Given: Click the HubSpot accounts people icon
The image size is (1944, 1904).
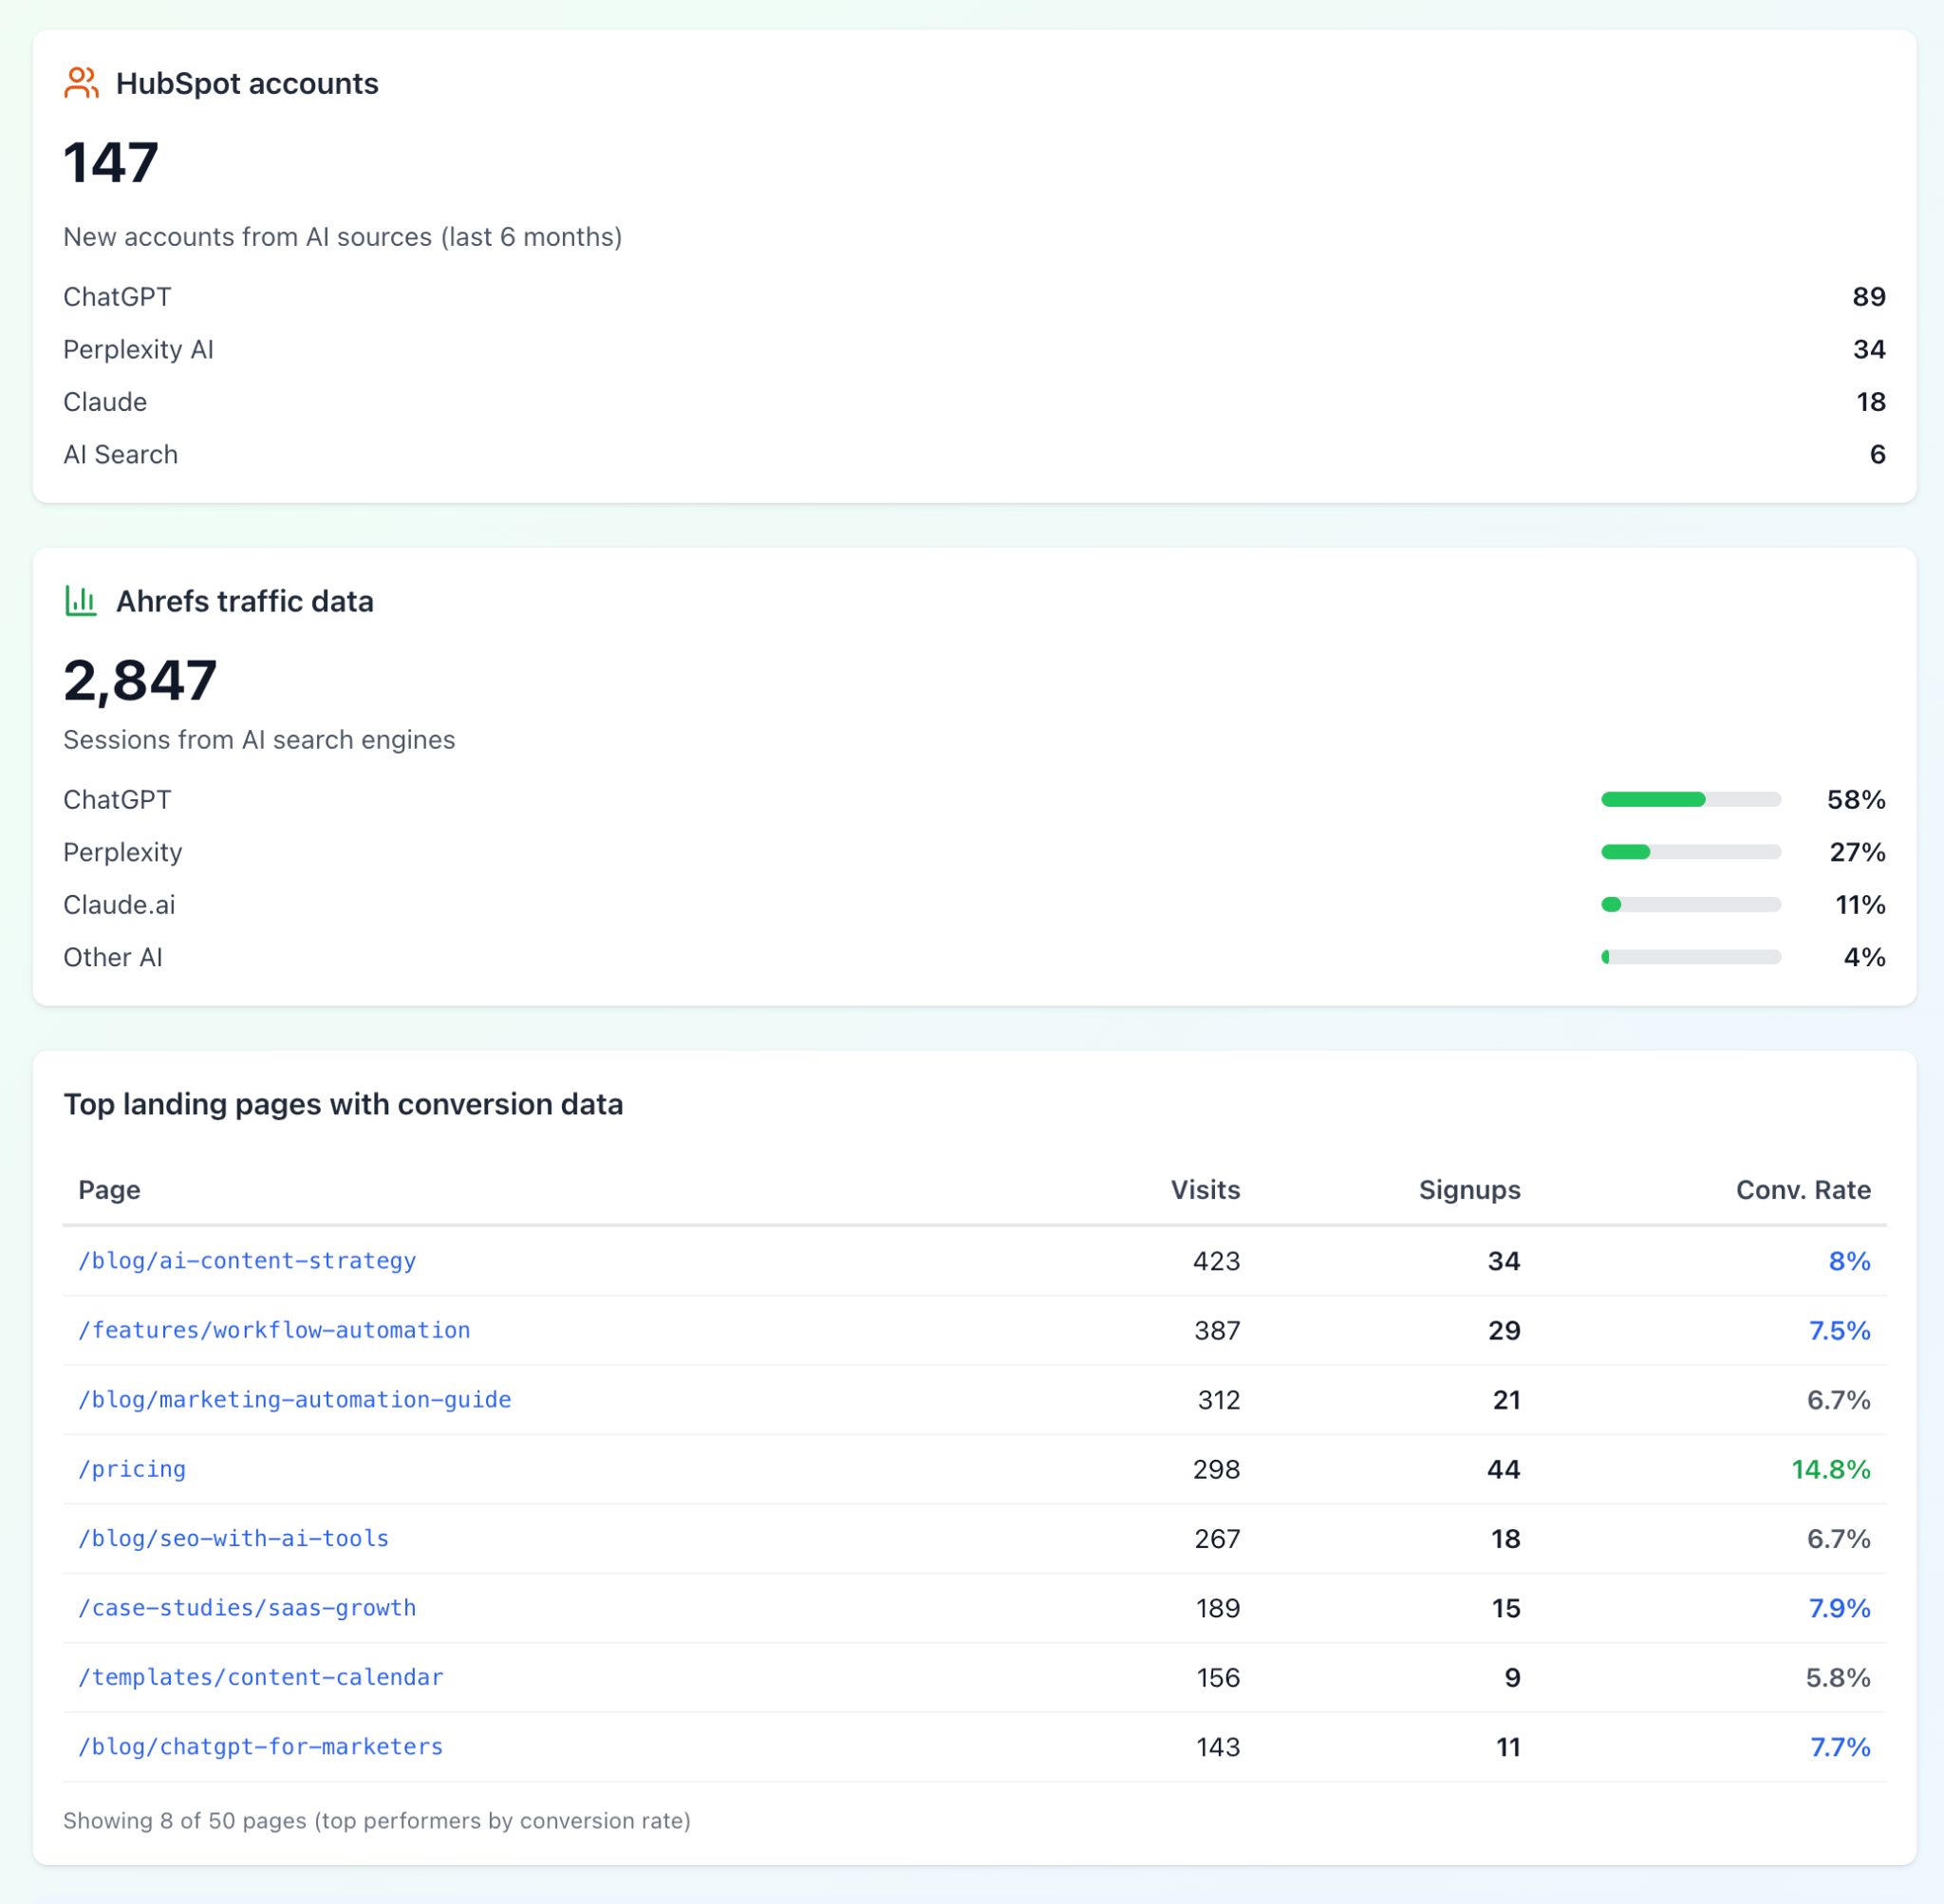Looking at the screenshot, I should click(82, 82).
